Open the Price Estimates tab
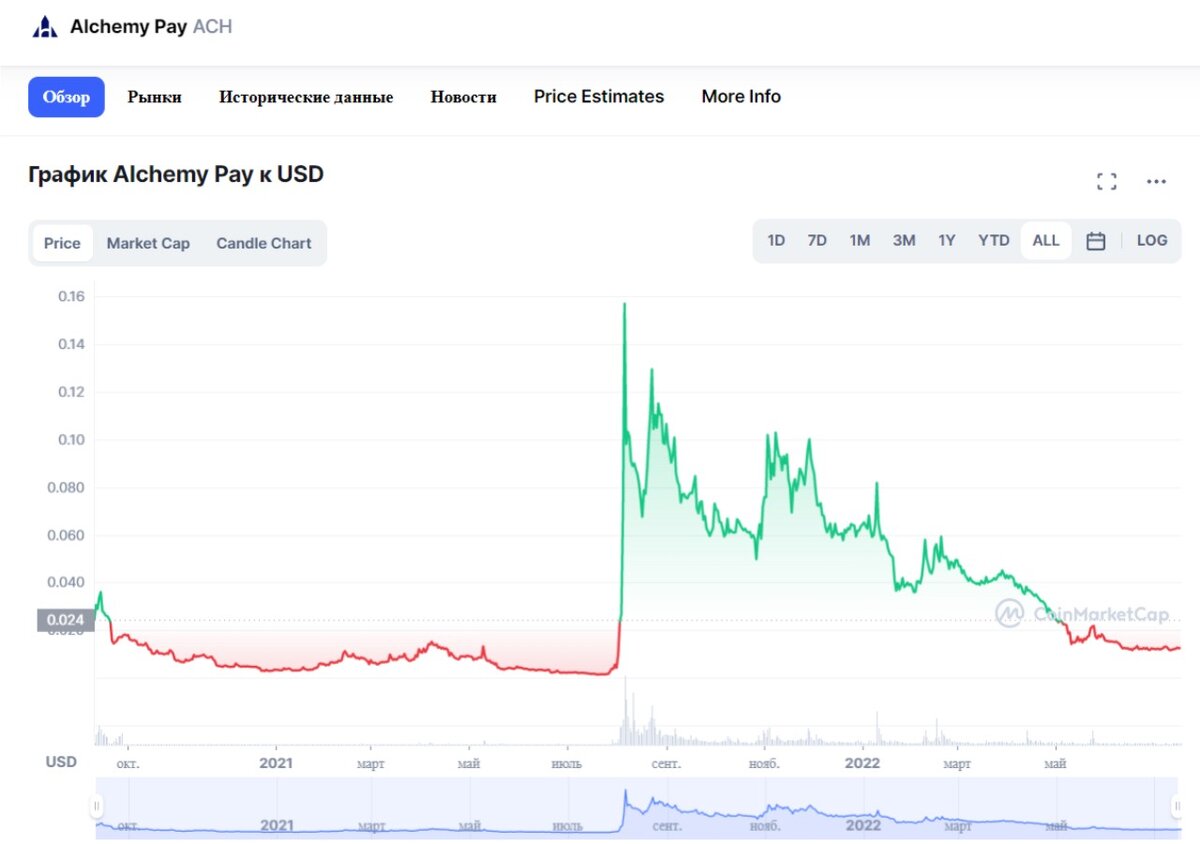 [599, 97]
